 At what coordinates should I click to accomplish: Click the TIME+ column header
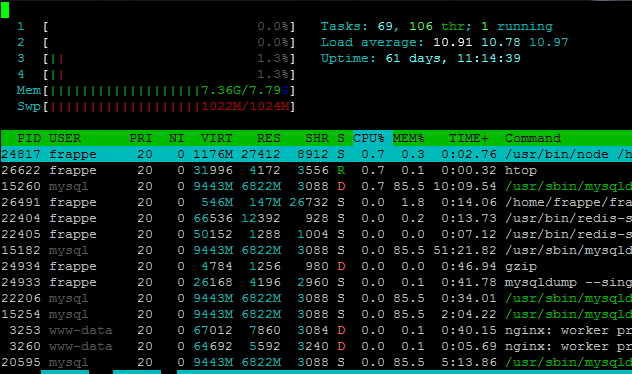coord(469,138)
